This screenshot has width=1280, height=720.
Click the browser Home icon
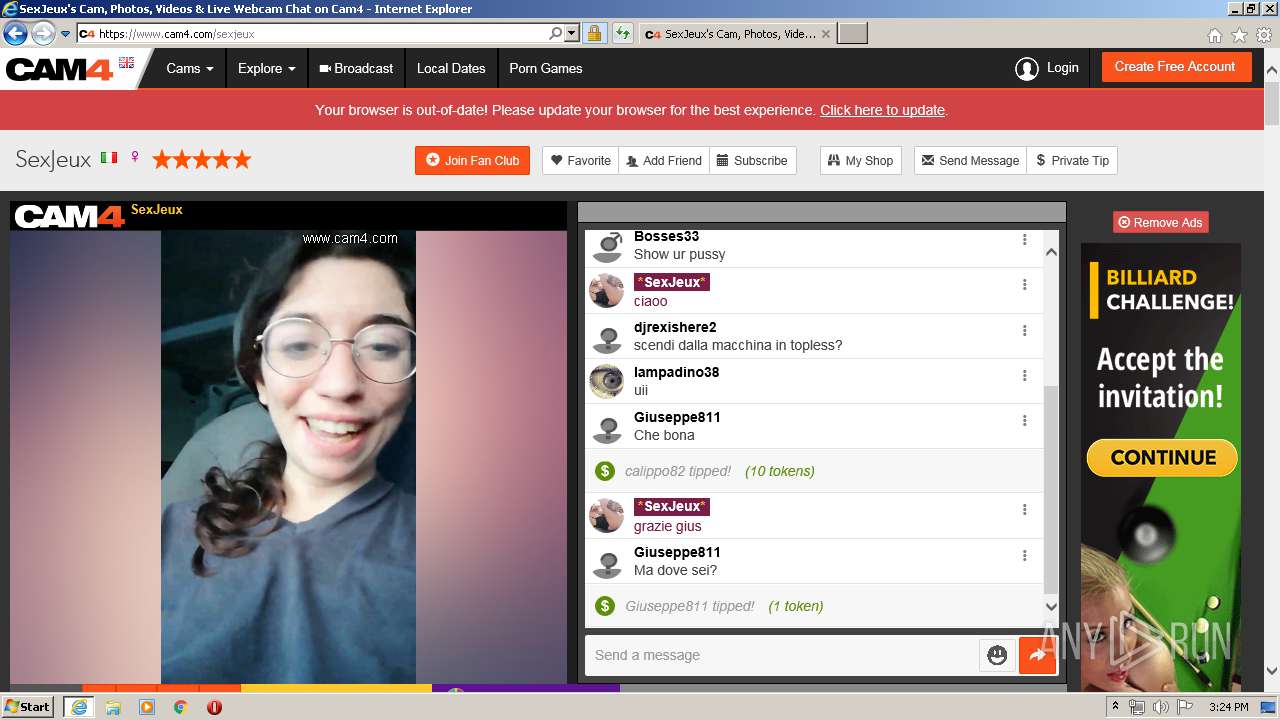tap(1214, 35)
